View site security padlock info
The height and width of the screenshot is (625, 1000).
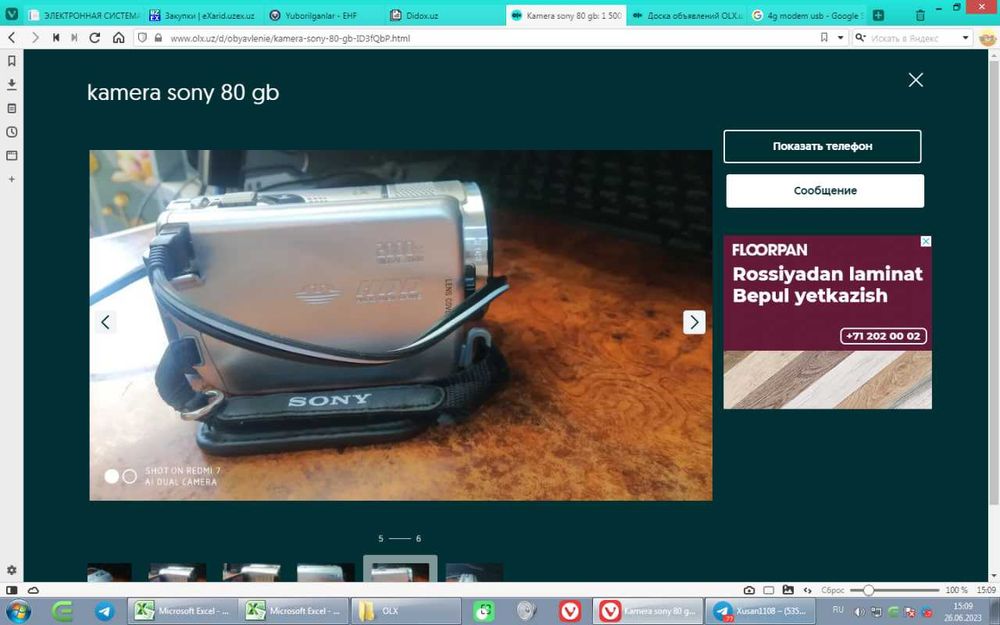(x=158, y=38)
